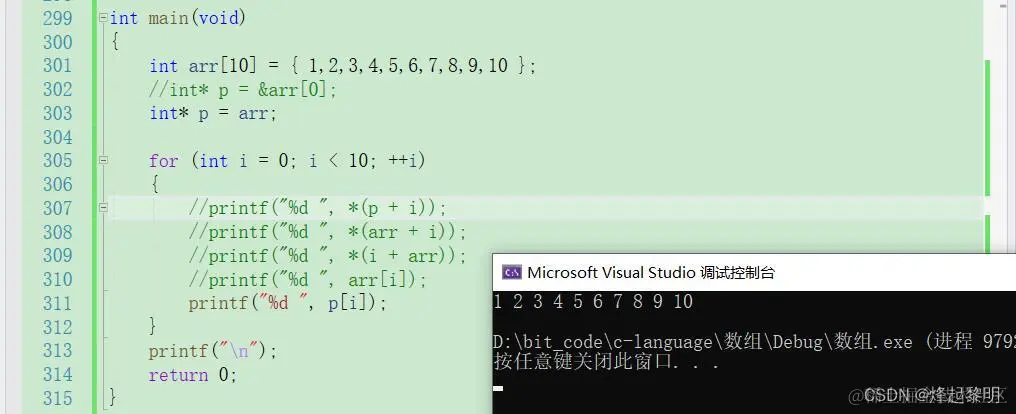Click line number 314 in the gutter

tap(57, 374)
